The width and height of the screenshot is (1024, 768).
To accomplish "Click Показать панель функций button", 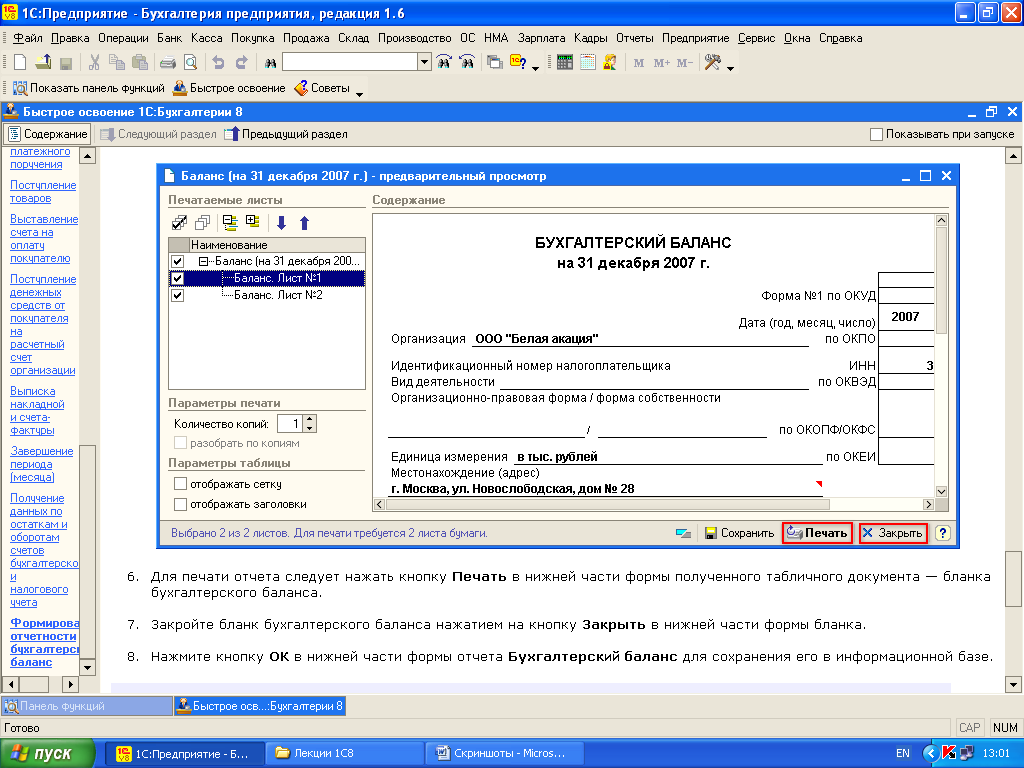I will click(89, 88).
